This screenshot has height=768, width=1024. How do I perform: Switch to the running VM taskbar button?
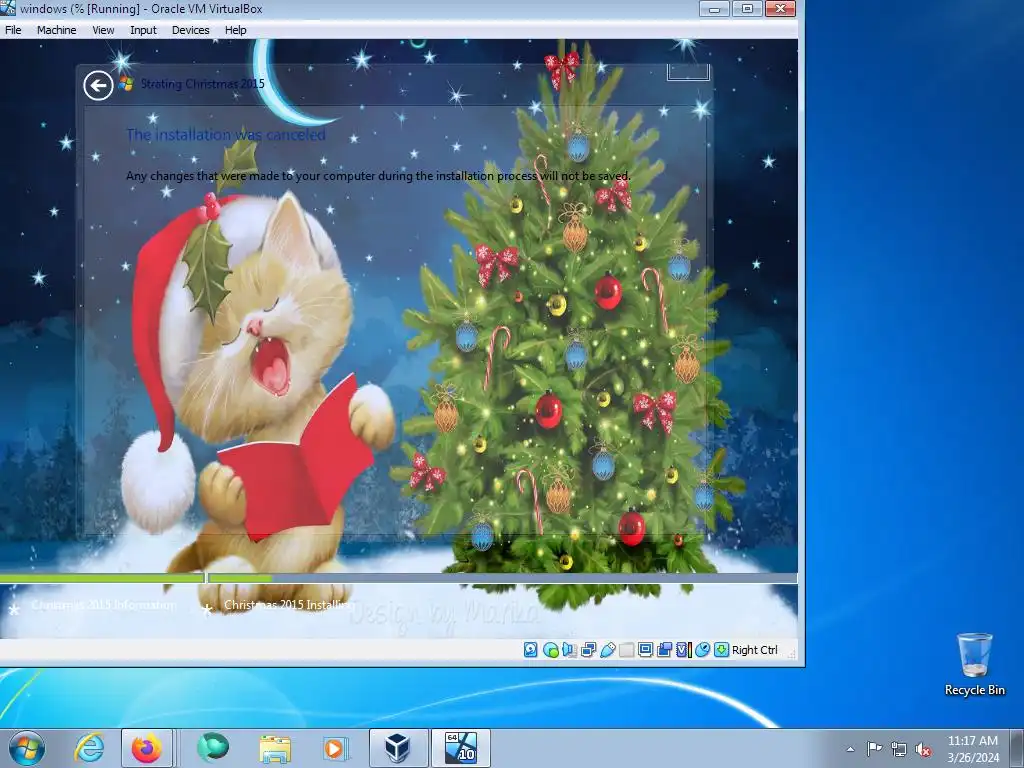tap(460, 748)
